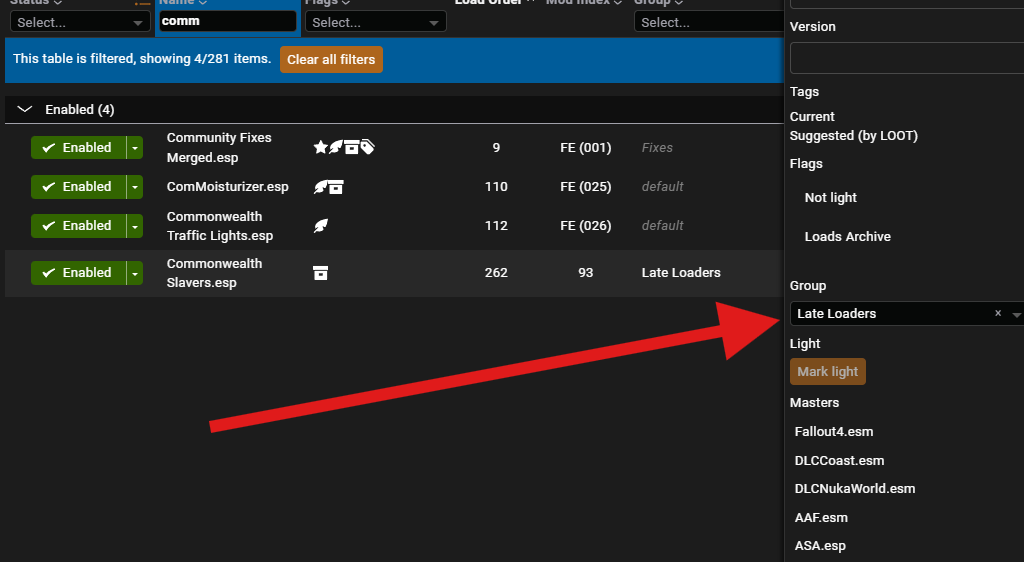1024x562 pixels.
Task: Open status arrow beside Commonwealth Traffic Lights.esp Enabled
Action: 135,226
